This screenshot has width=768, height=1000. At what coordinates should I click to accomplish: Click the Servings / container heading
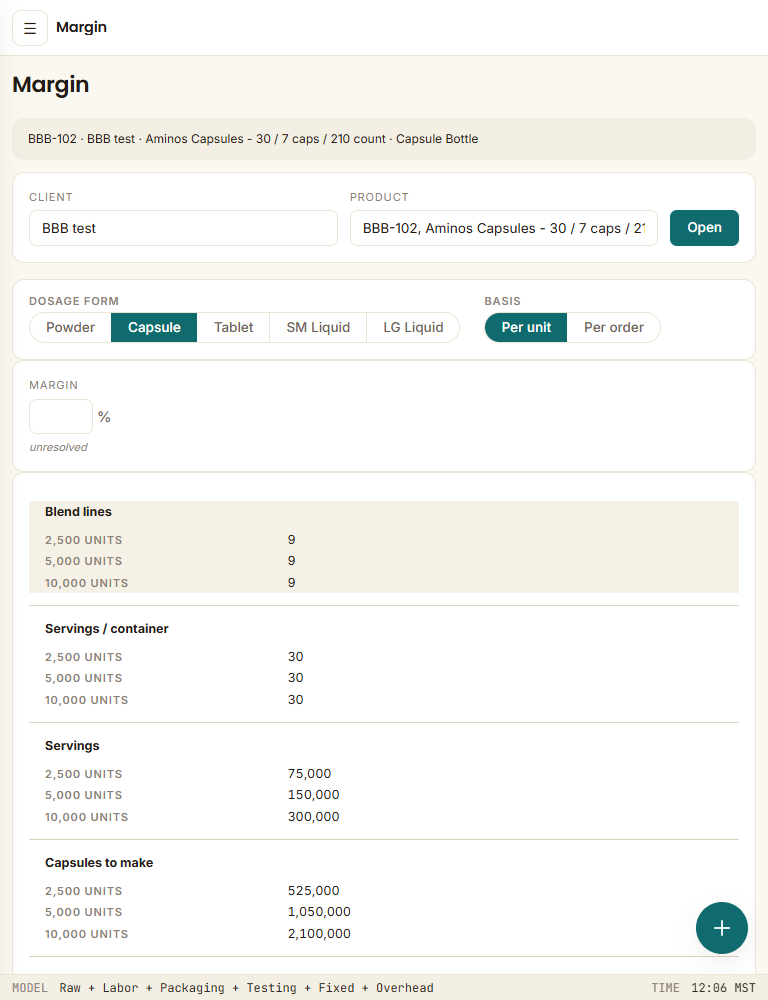107,629
